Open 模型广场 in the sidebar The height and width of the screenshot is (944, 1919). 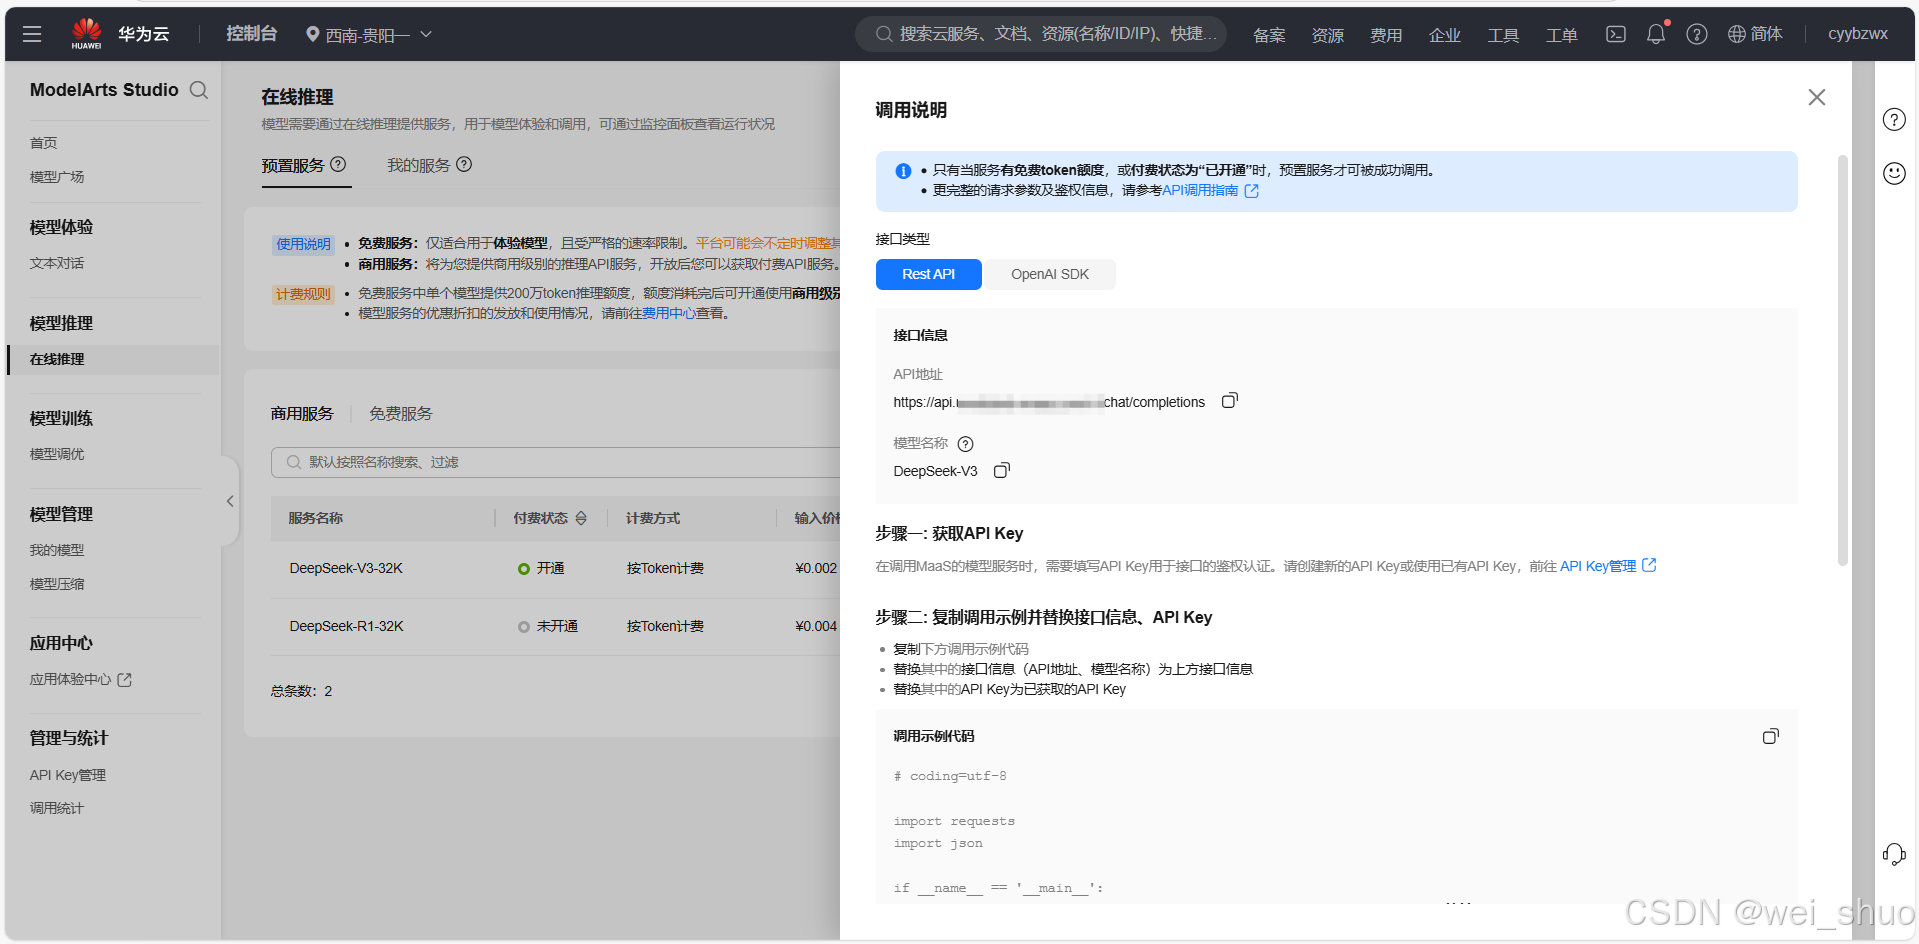(57, 177)
